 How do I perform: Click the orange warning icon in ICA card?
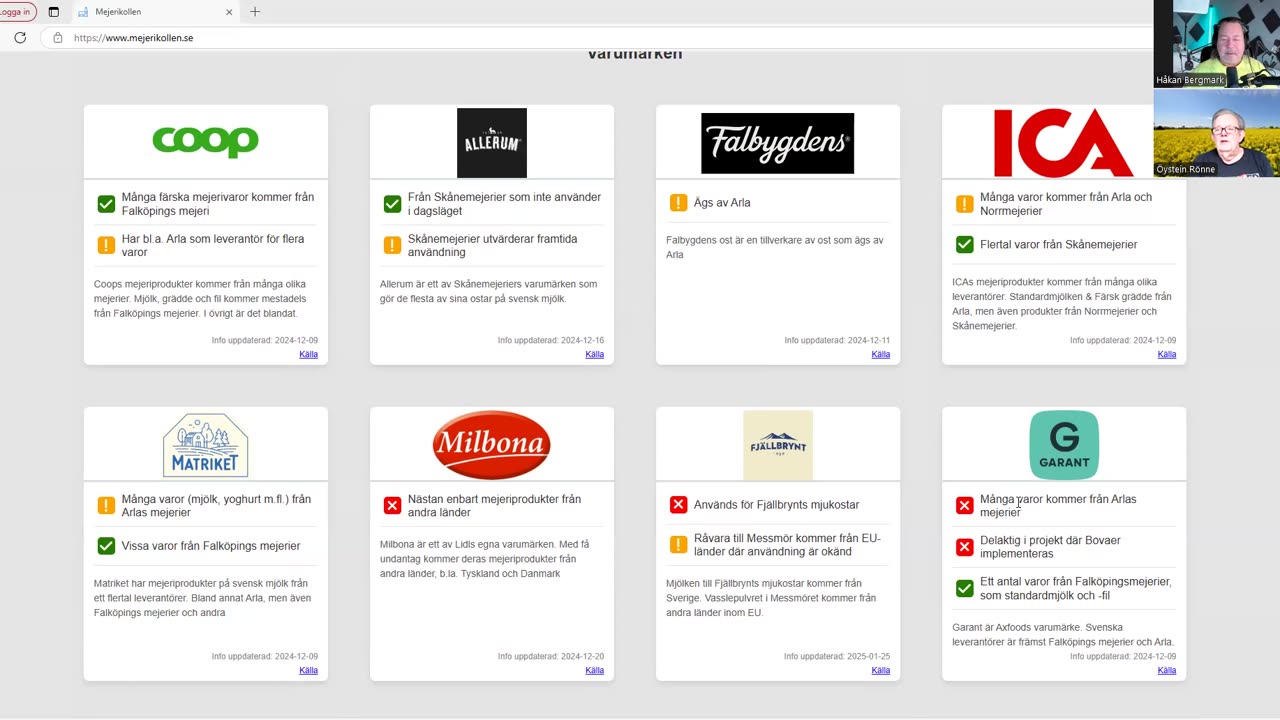click(x=964, y=204)
